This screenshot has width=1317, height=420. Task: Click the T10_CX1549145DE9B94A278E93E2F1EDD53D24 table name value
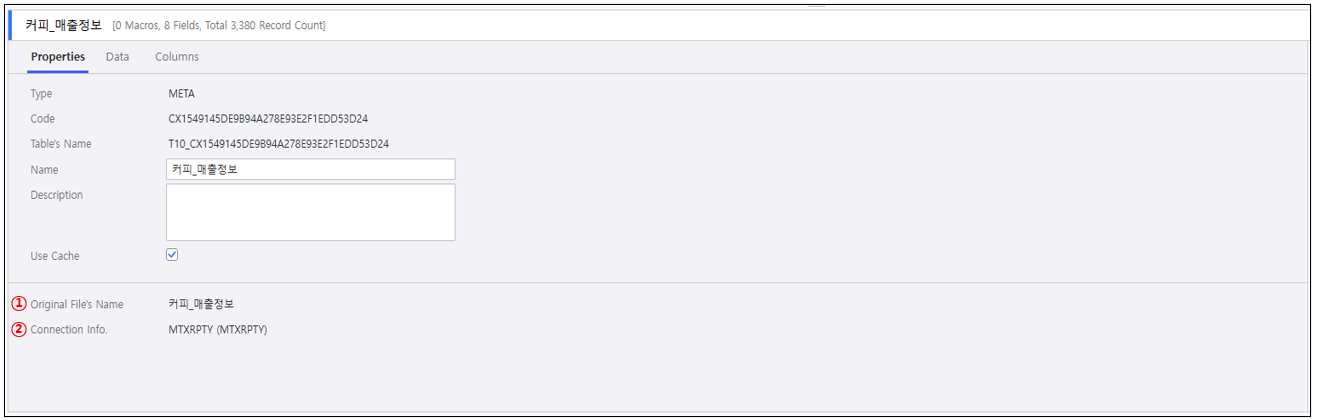tap(278, 144)
